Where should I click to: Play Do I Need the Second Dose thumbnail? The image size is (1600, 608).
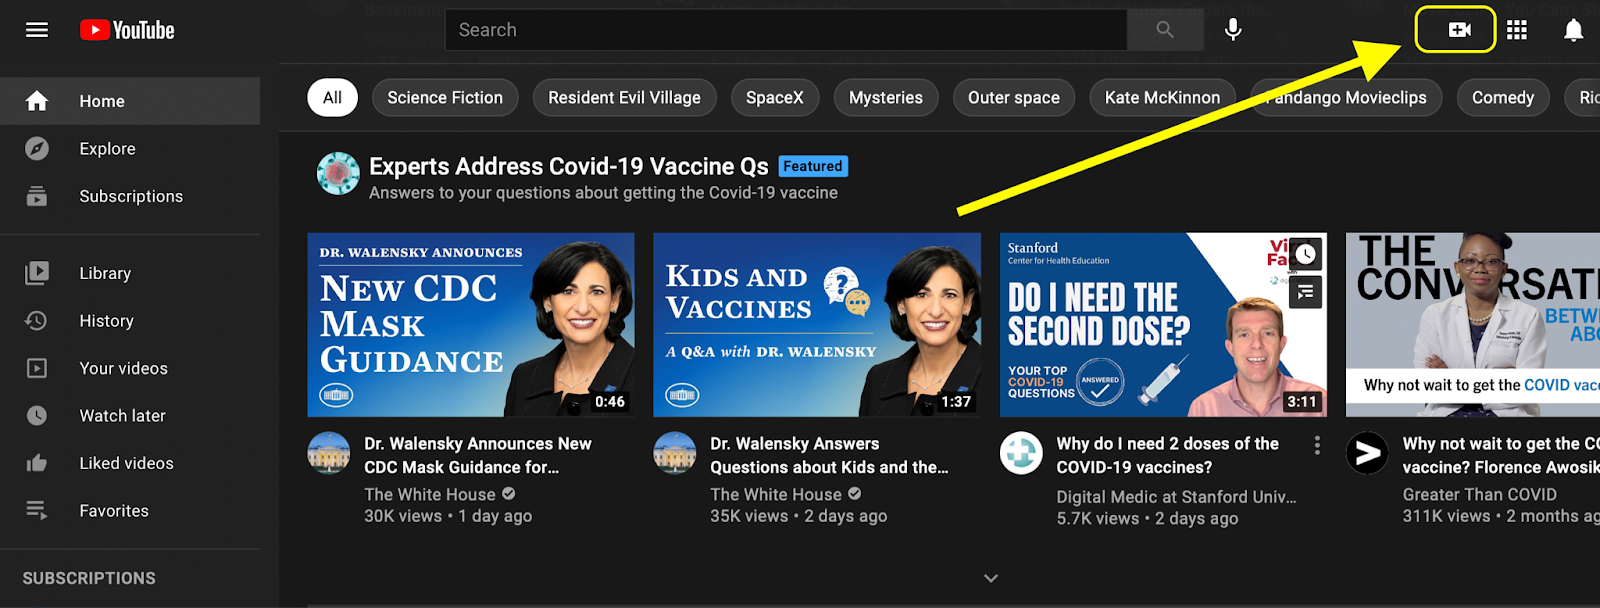point(1163,325)
